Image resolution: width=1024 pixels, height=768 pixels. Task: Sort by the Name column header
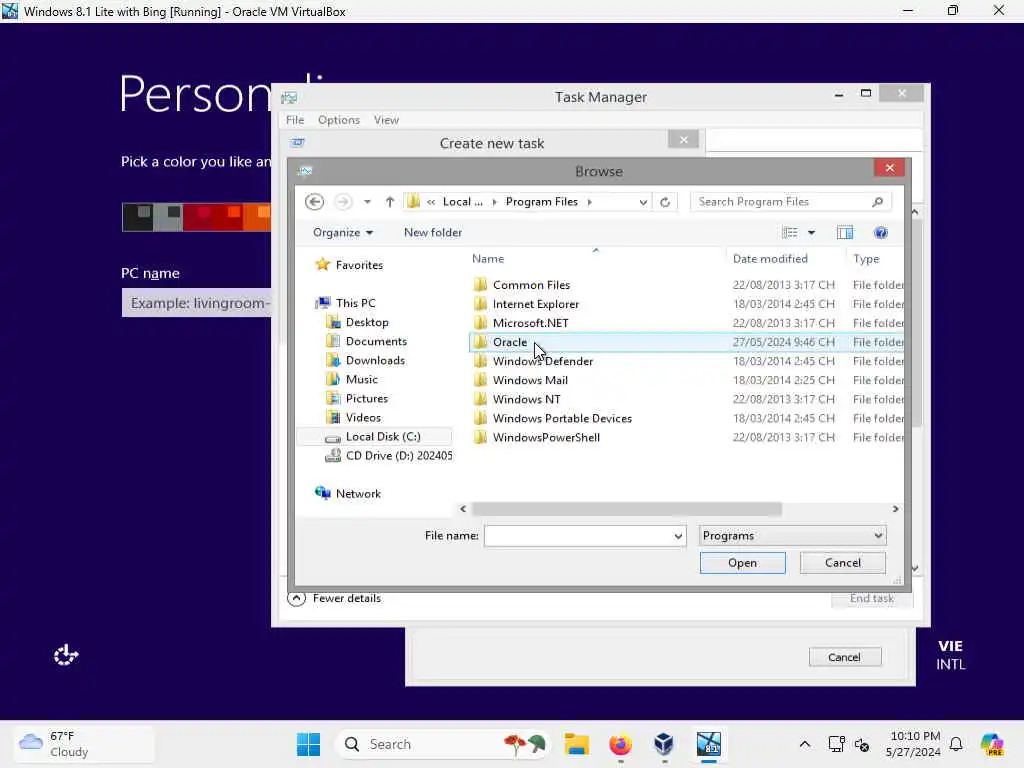(488, 259)
